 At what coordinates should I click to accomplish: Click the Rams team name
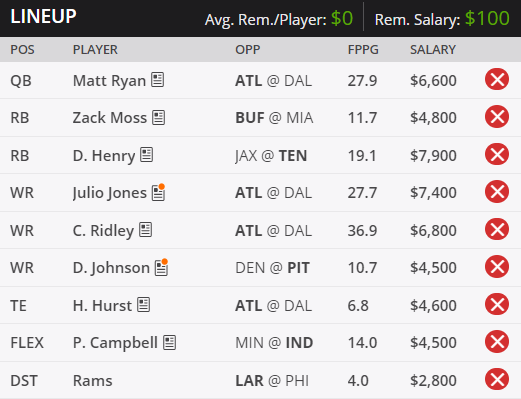[92, 381]
